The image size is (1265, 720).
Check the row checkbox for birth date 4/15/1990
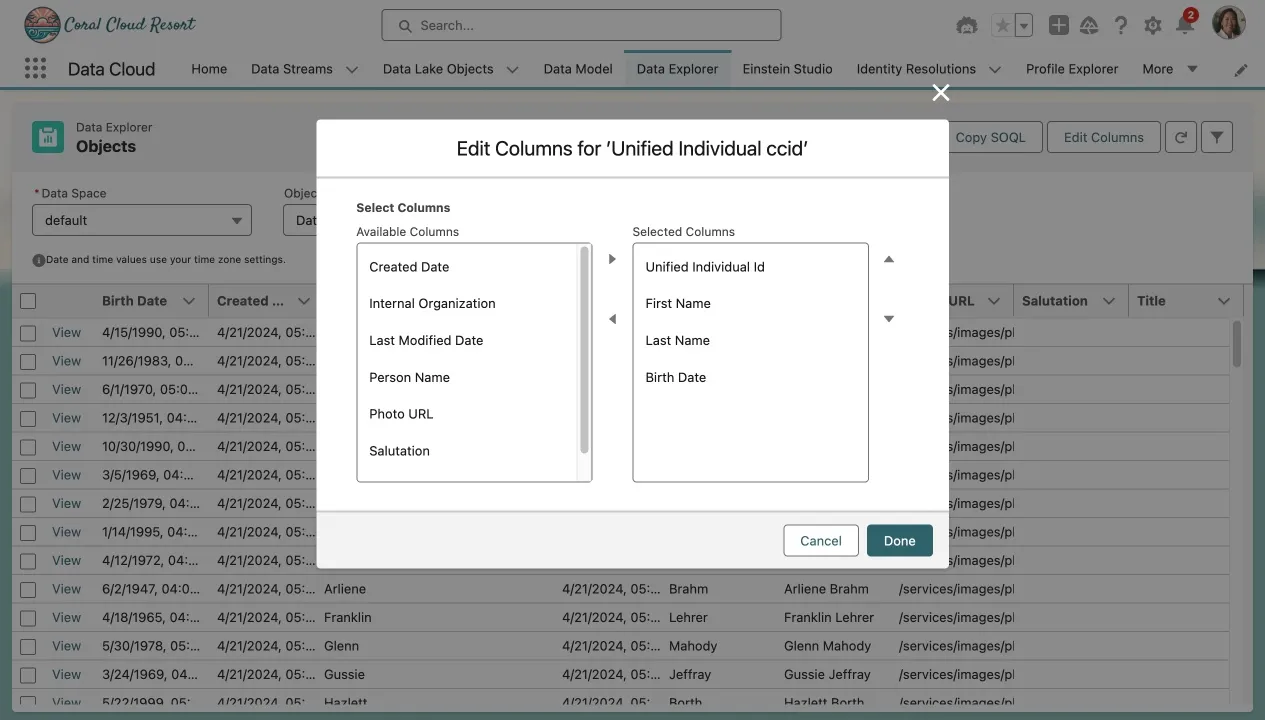click(x=28, y=333)
